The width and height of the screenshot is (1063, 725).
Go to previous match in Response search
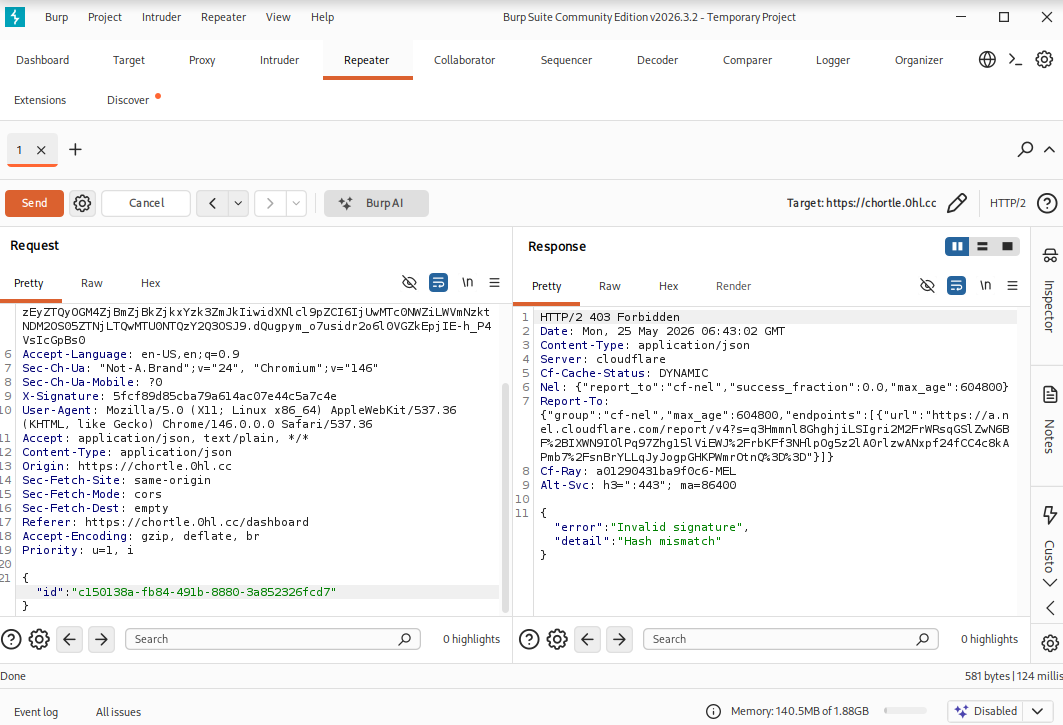tap(587, 639)
